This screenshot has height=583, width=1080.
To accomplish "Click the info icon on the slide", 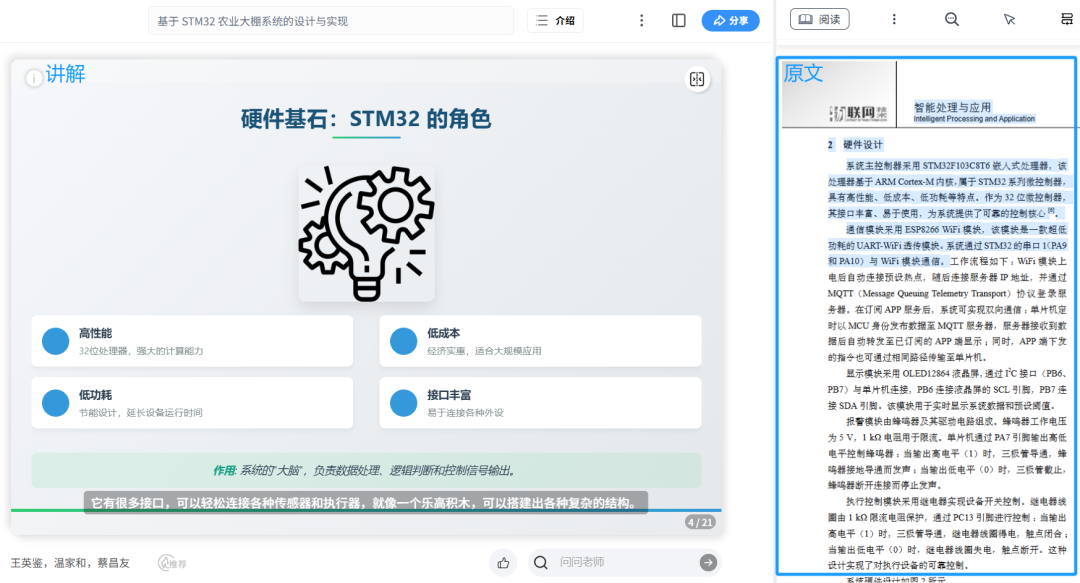I will pyautogui.click(x=34, y=78).
